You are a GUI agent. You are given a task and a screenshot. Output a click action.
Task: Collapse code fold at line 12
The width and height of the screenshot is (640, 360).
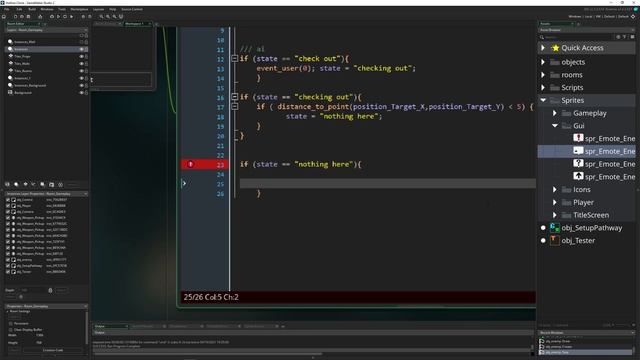(235, 58)
